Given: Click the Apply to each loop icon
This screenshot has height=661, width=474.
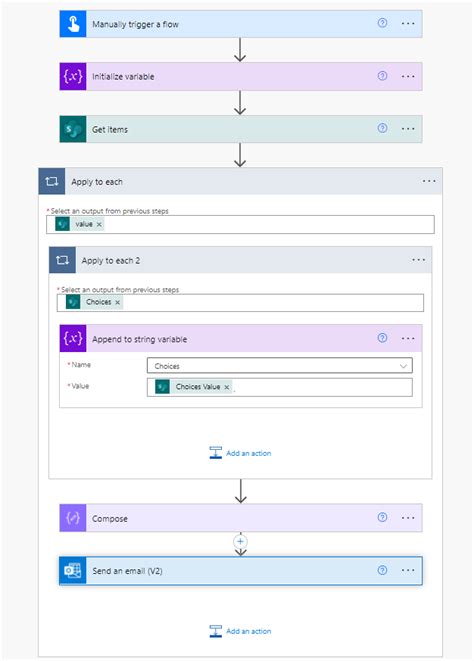Looking at the screenshot, I should pyautogui.click(x=52, y=181).
